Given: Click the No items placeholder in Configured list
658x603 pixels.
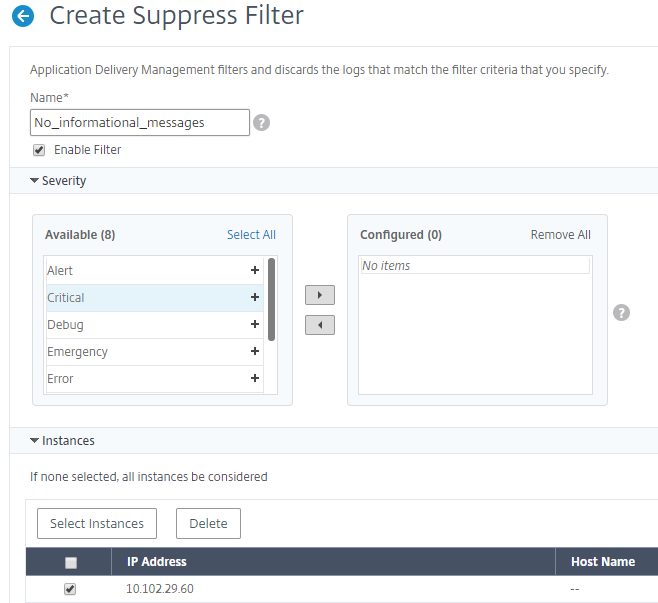Looking at the screenshot, I should pyautogui.click(x=475, y=266).
